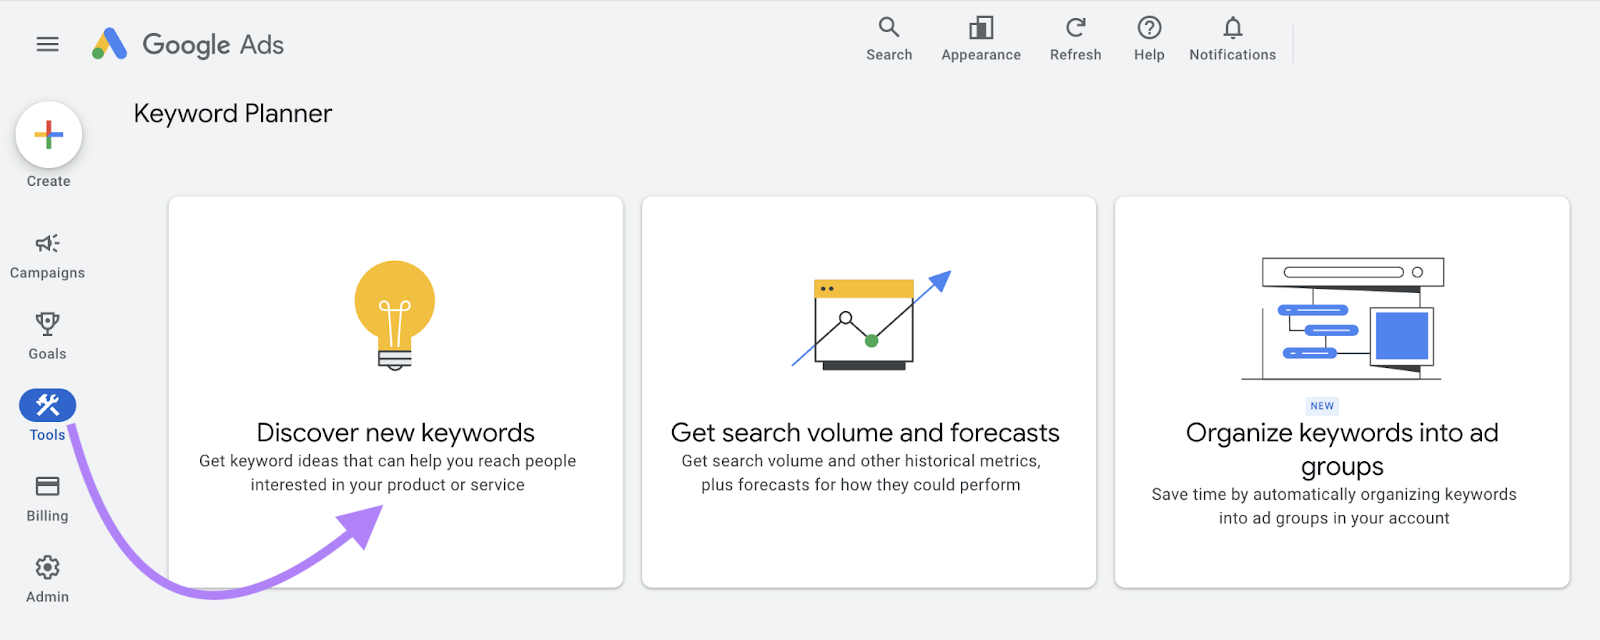Open the Admin gear icon

(x=47, y=568)
